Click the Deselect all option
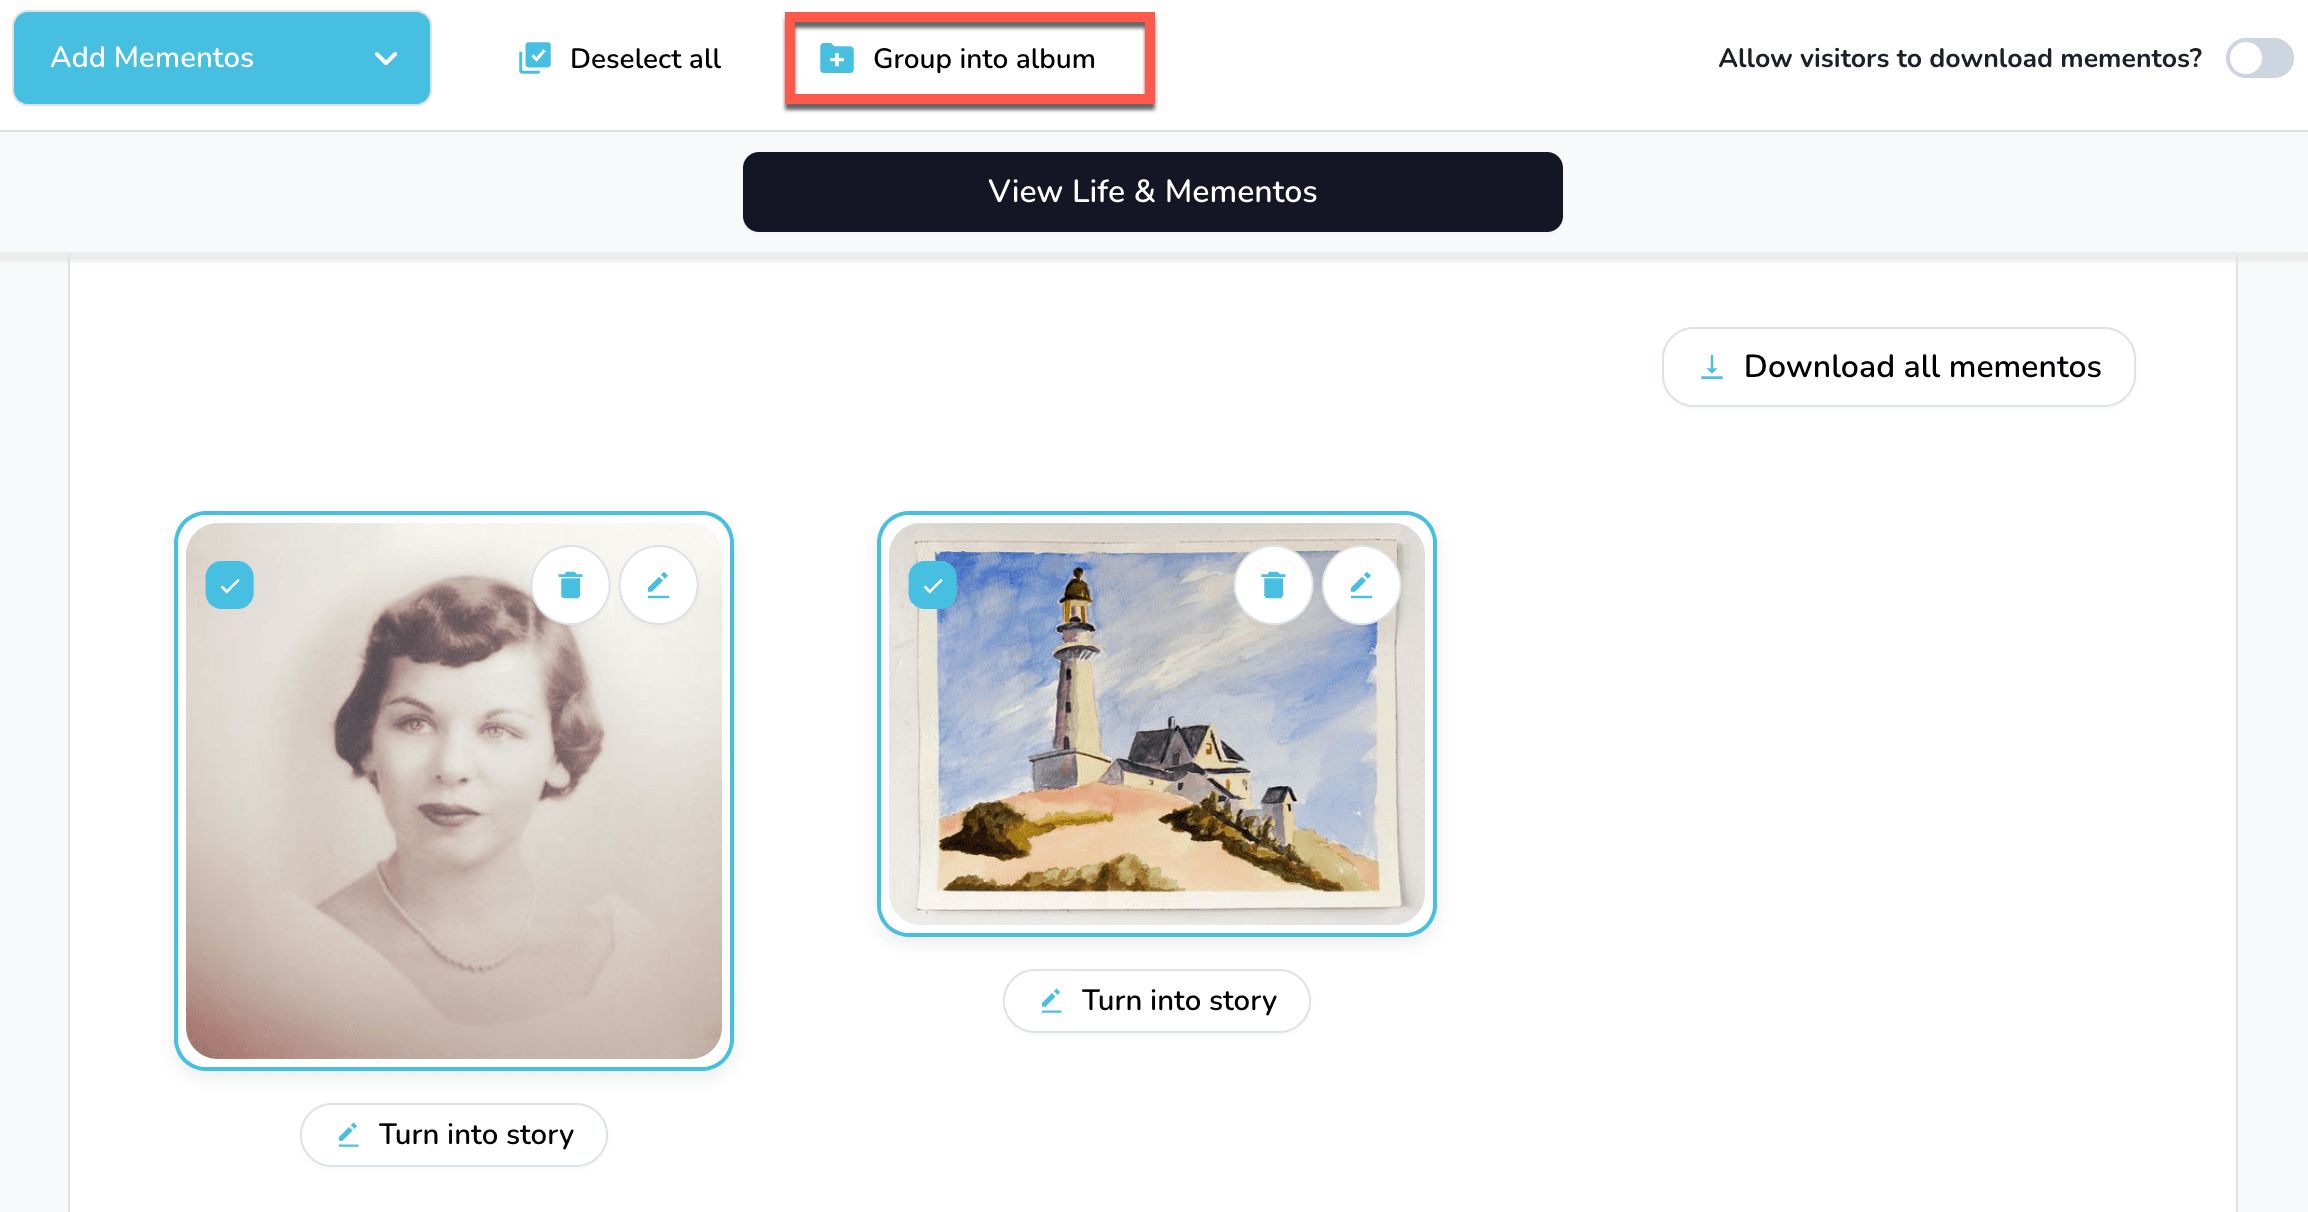This screenshot has height=1212, width=2308. (645, 59)
